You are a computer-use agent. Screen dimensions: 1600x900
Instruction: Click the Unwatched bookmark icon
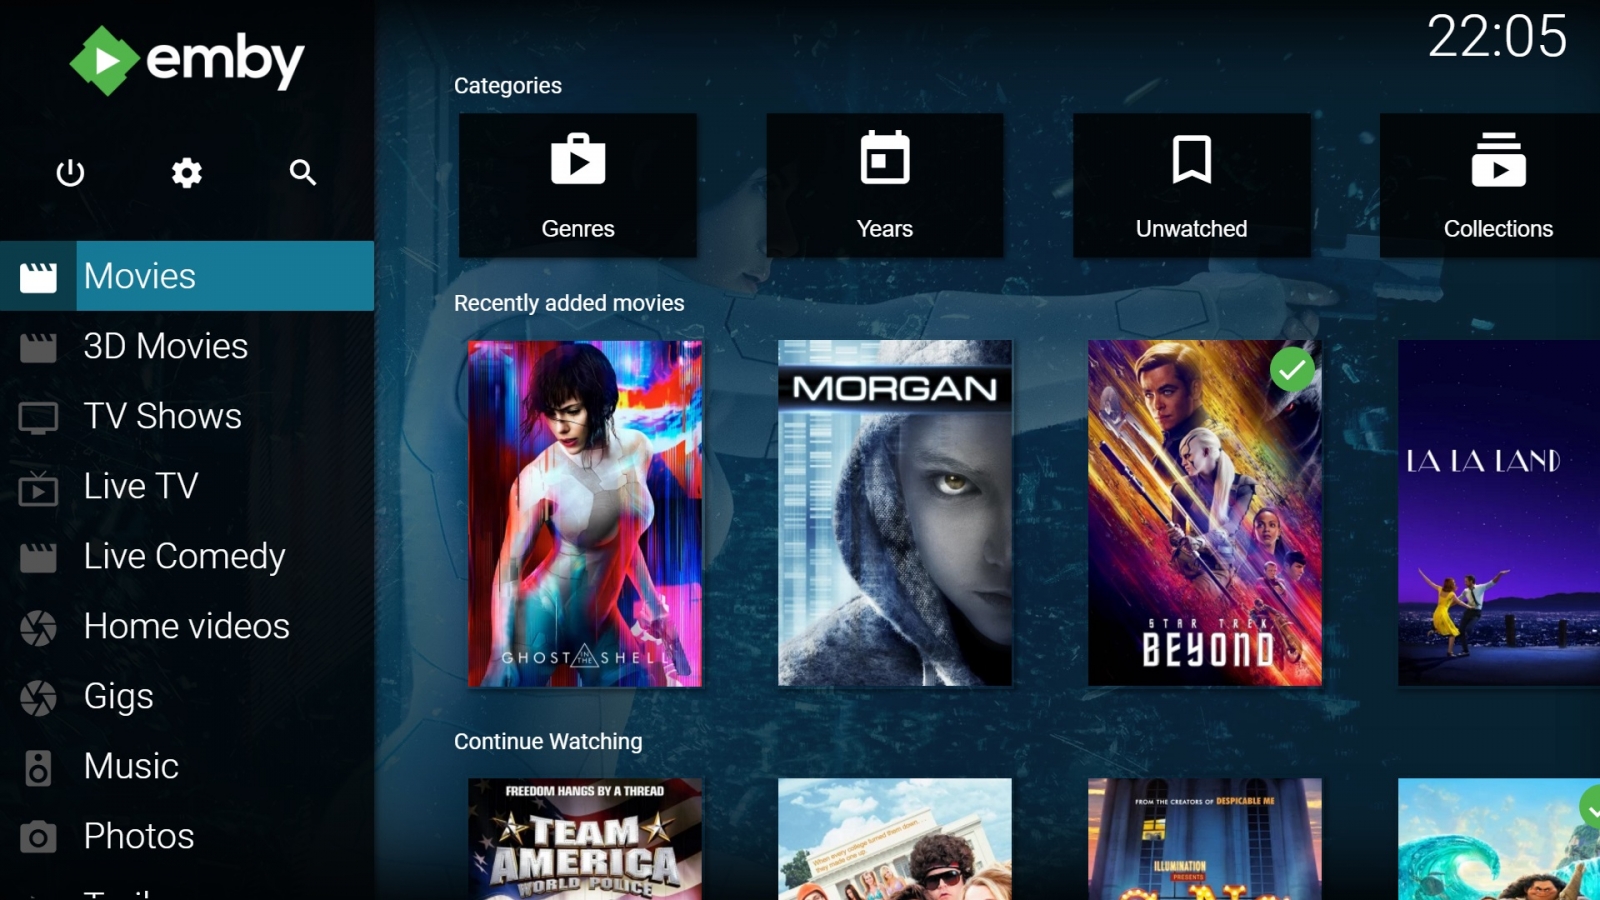1191,159
